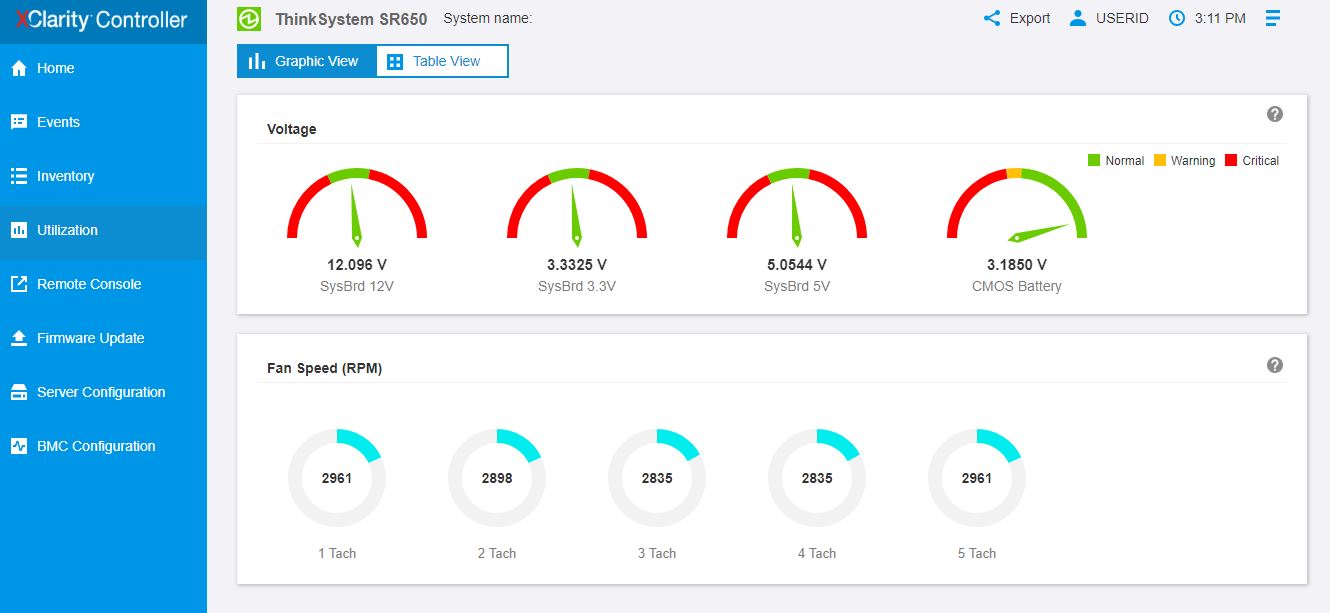1330x613 pixels.
Task: Click the SysBrd 3.3V voltage gauge
Action: [577, 205]
